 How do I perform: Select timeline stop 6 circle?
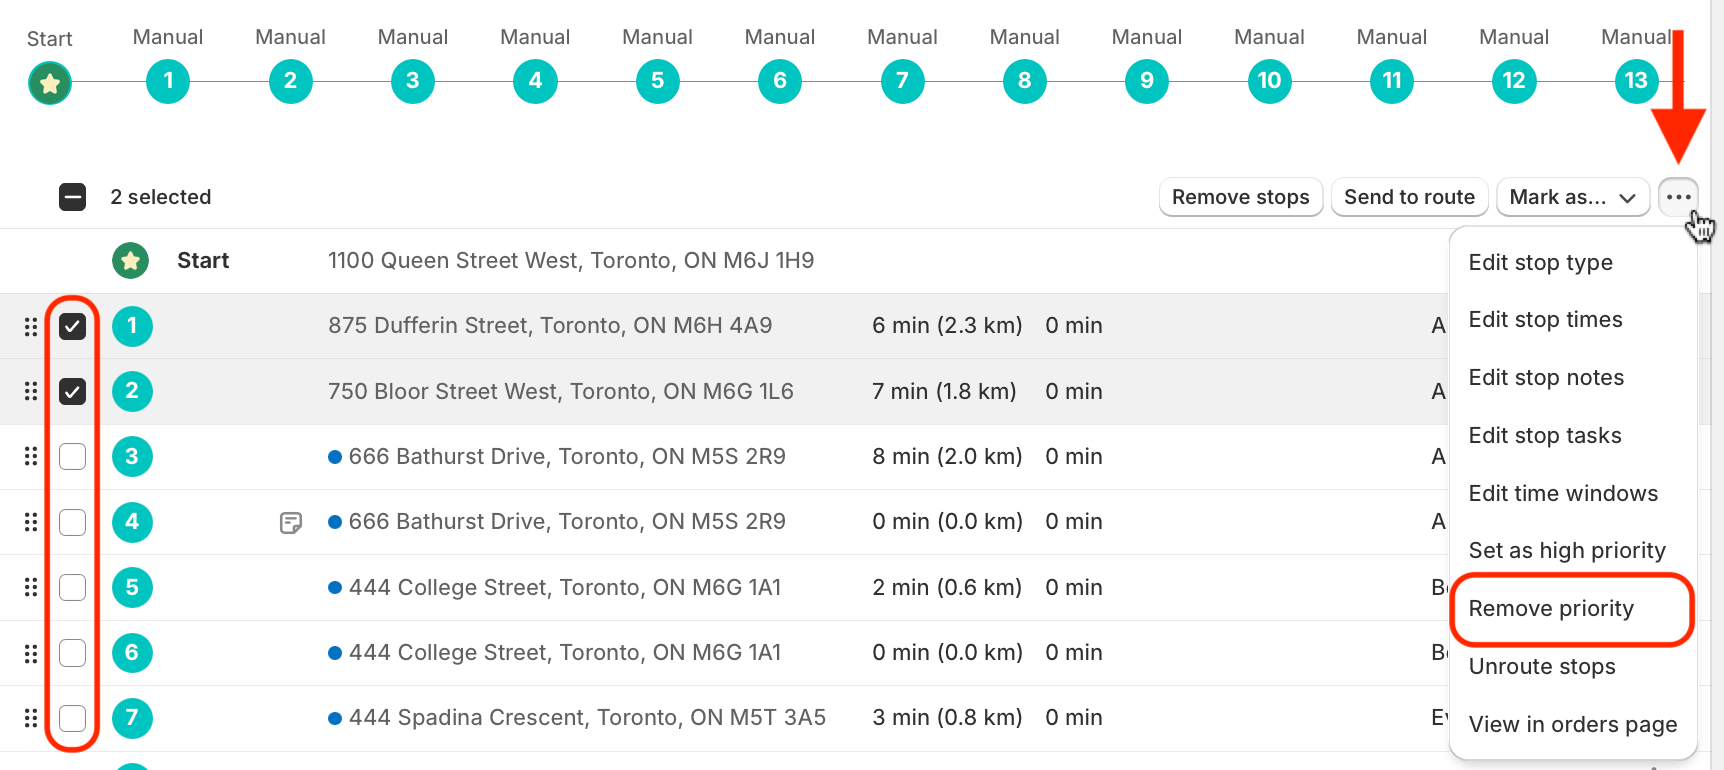tap(780, 81)
